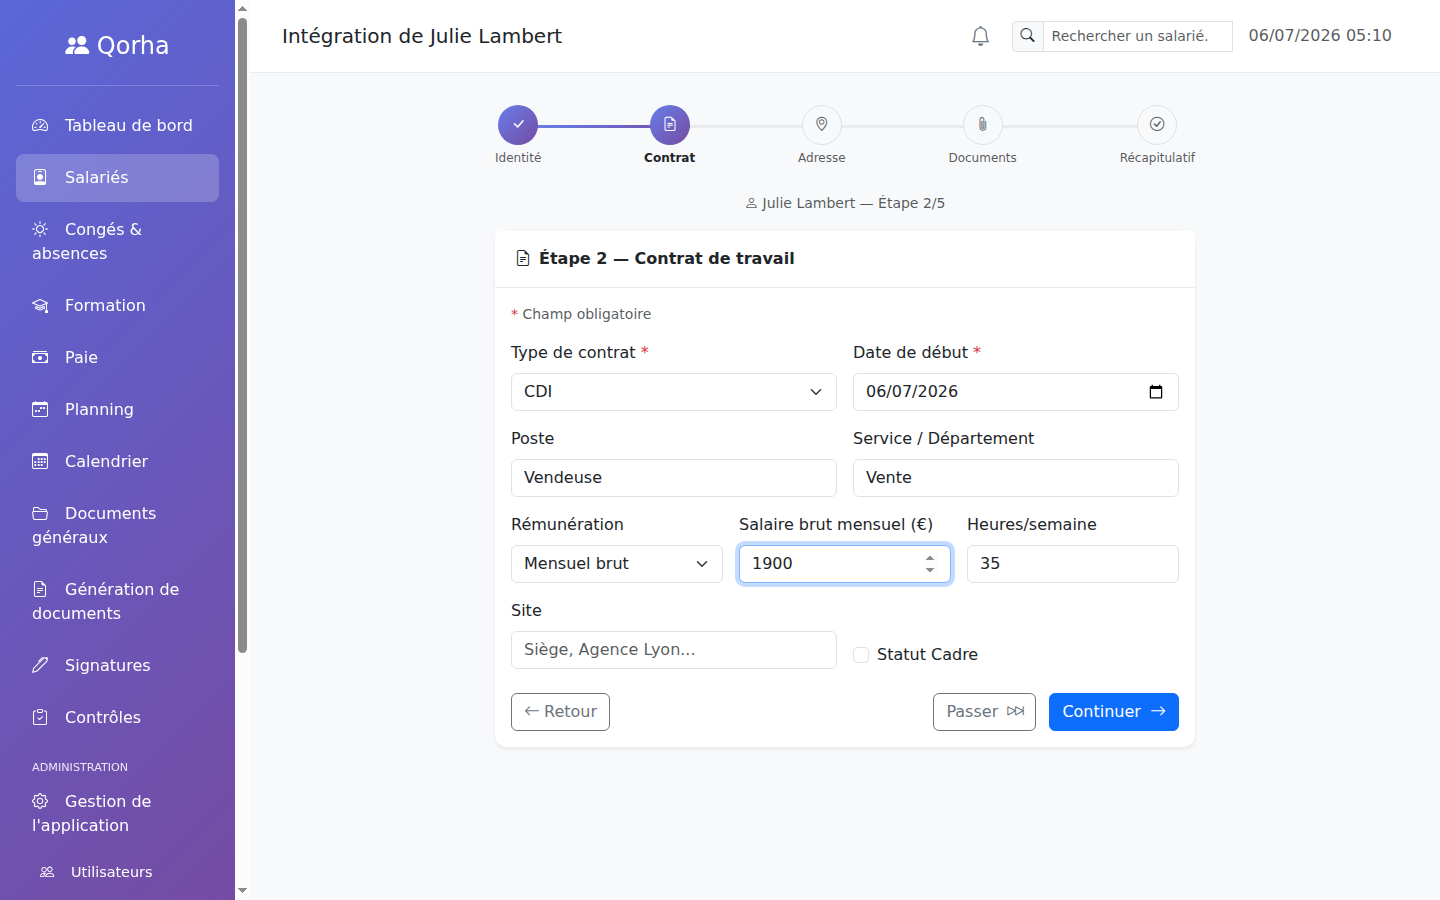The image size is (1440, 900).
Task: Click the Site input field
Action: [x=674, y=650]
